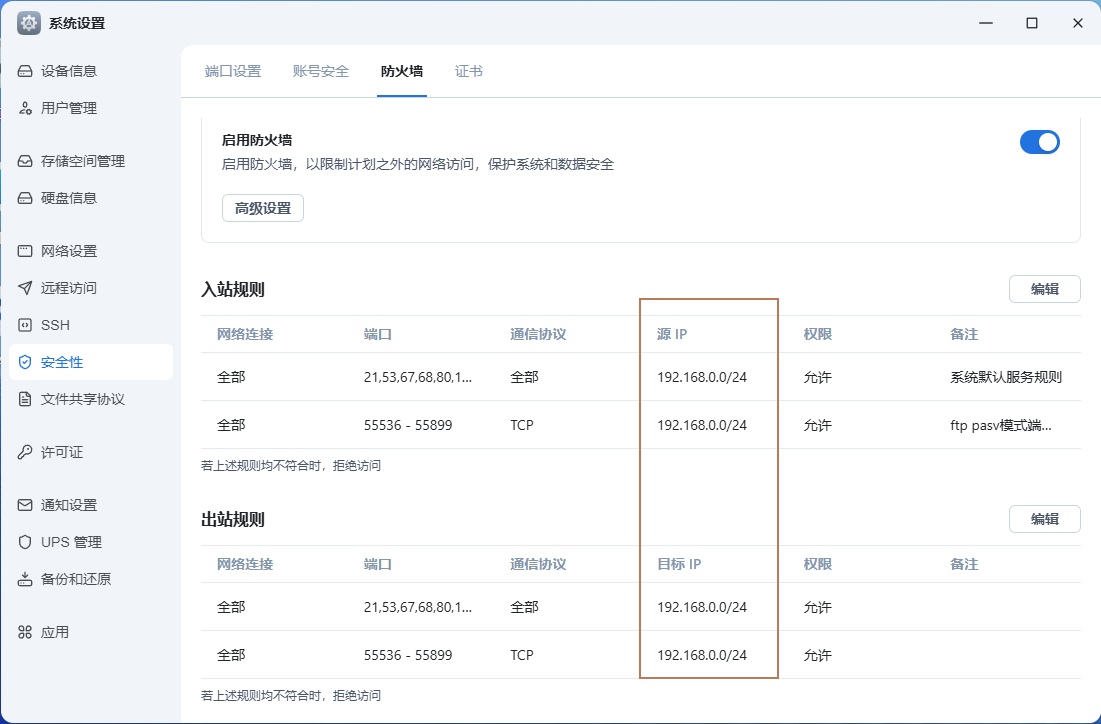The image size is (1101, 724).
Task: Open network settings via its icon
Action: [x=25, y=251]
